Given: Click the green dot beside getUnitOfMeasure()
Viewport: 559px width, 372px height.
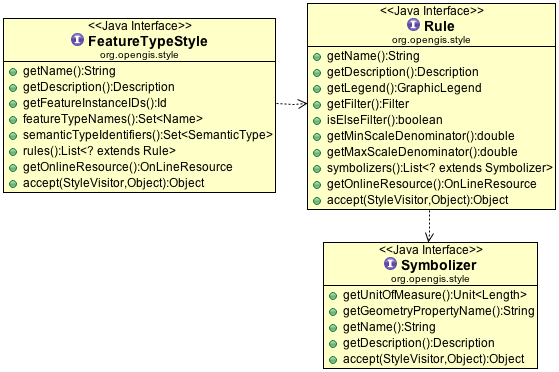Looking at the screenshot, I should coord(333,296).
